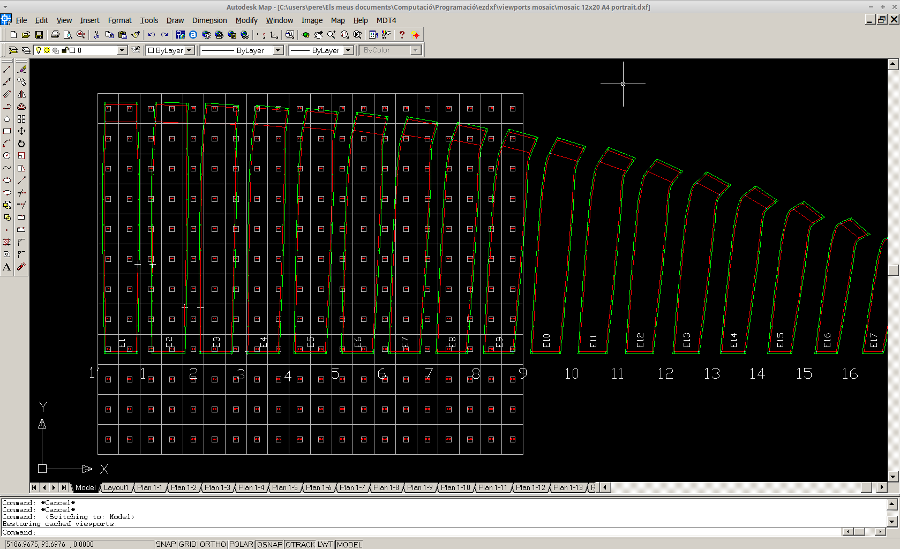The image size is (900, 549).
Task: Open the Dimension menu
Action: point(210,20)
